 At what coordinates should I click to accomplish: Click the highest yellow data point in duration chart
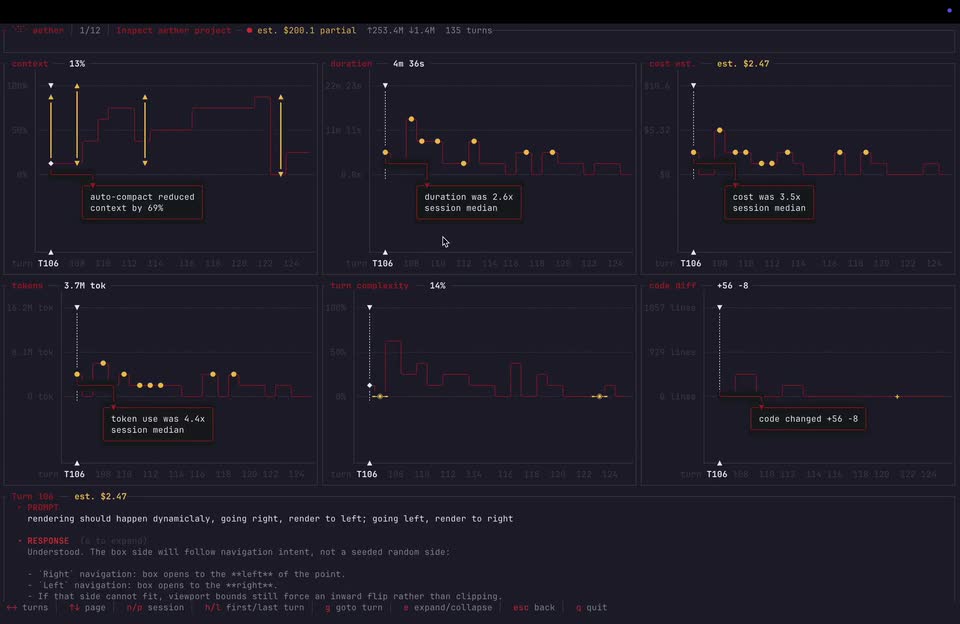[x=411, y=119]
